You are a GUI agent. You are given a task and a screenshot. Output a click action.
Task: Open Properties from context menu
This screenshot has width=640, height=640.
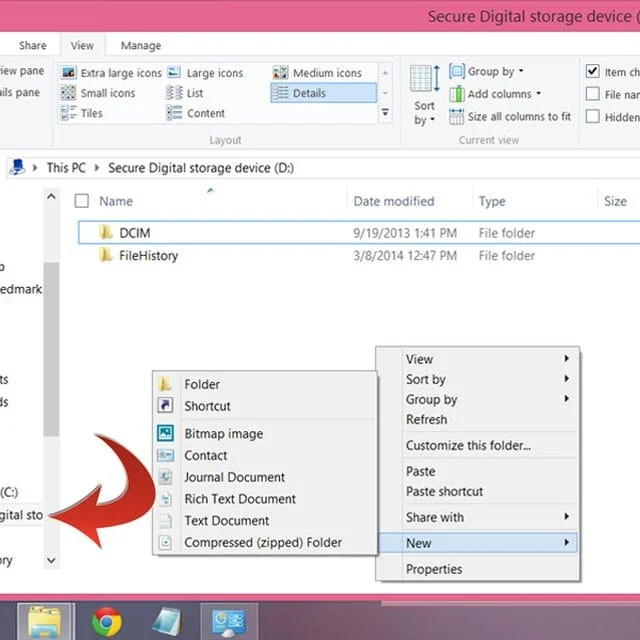(x=478, y=569)
